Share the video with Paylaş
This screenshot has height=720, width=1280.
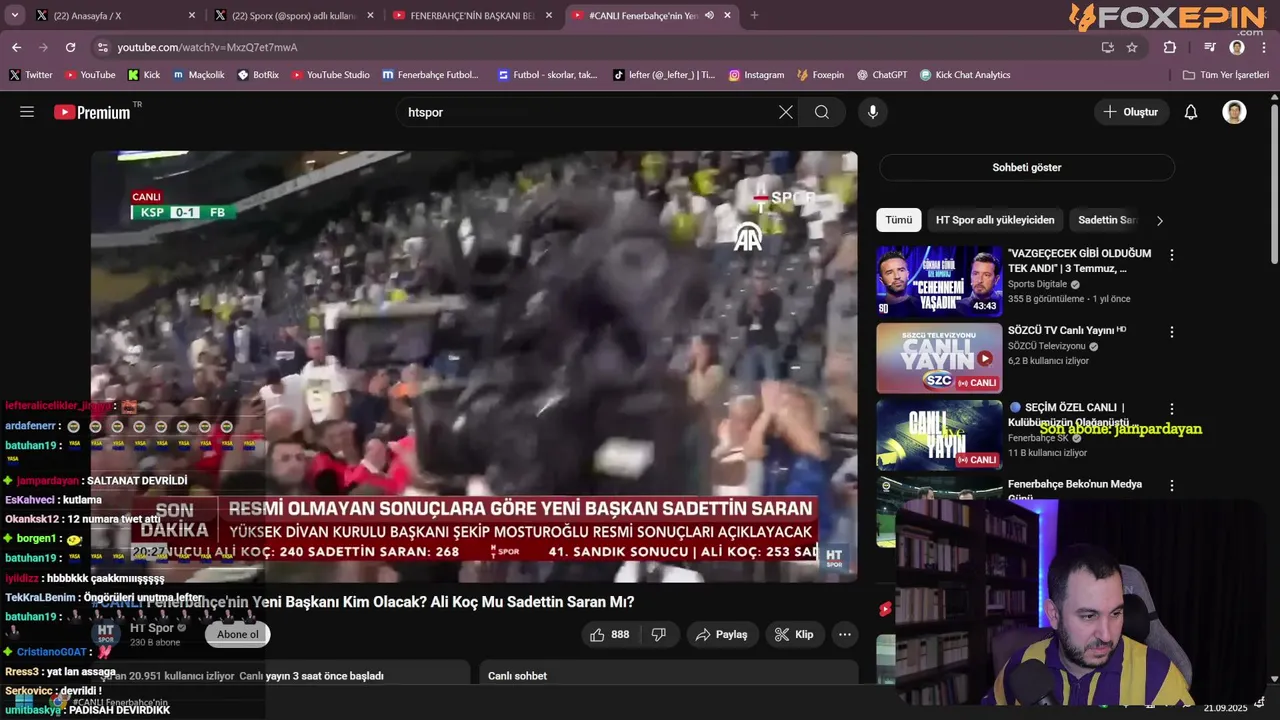tap(722, 634)
